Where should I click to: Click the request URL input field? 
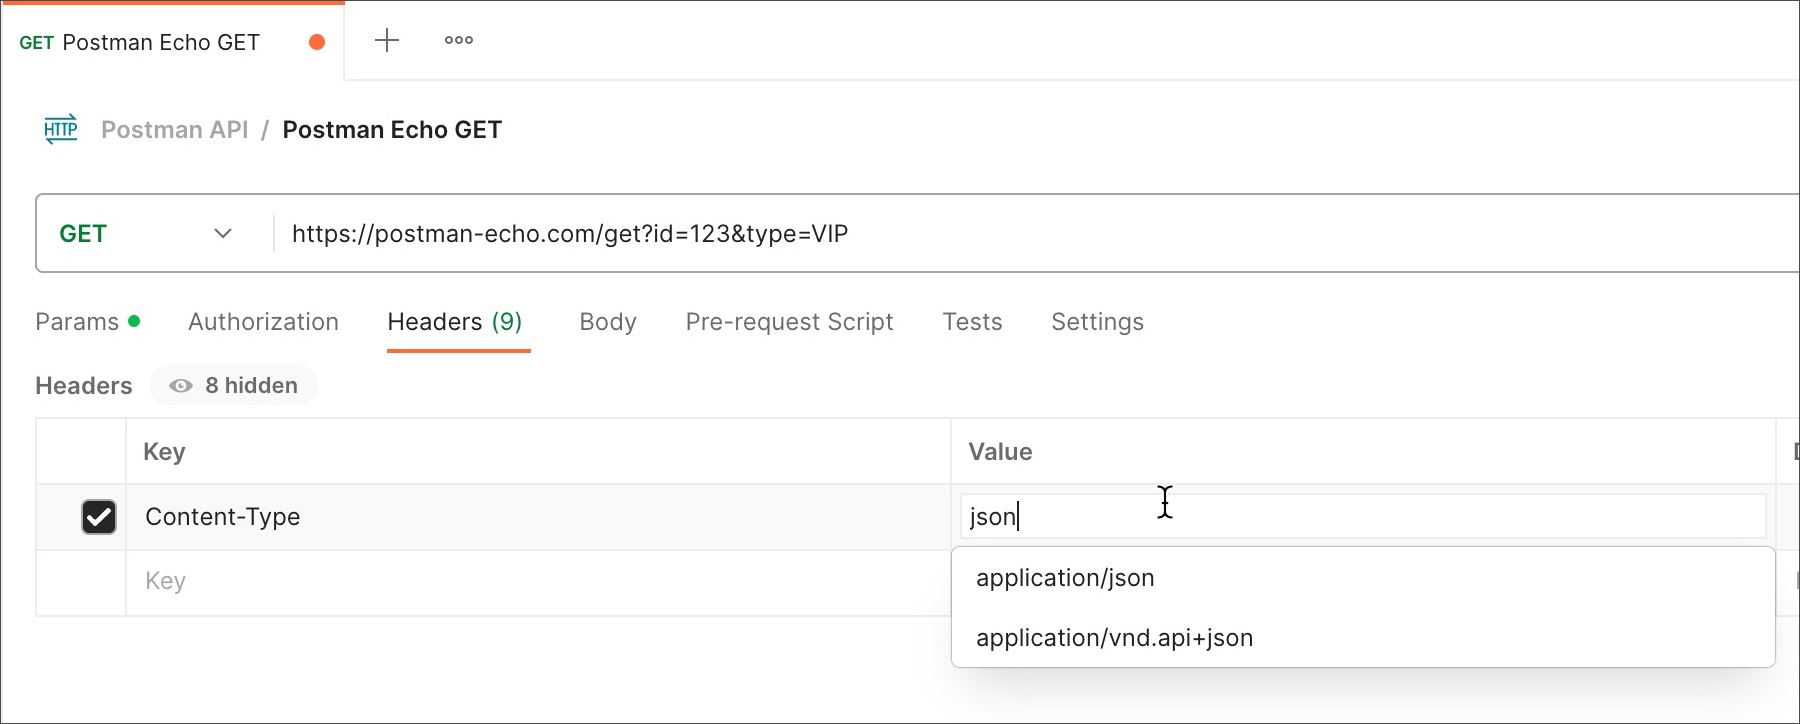tap(1000, 234)
